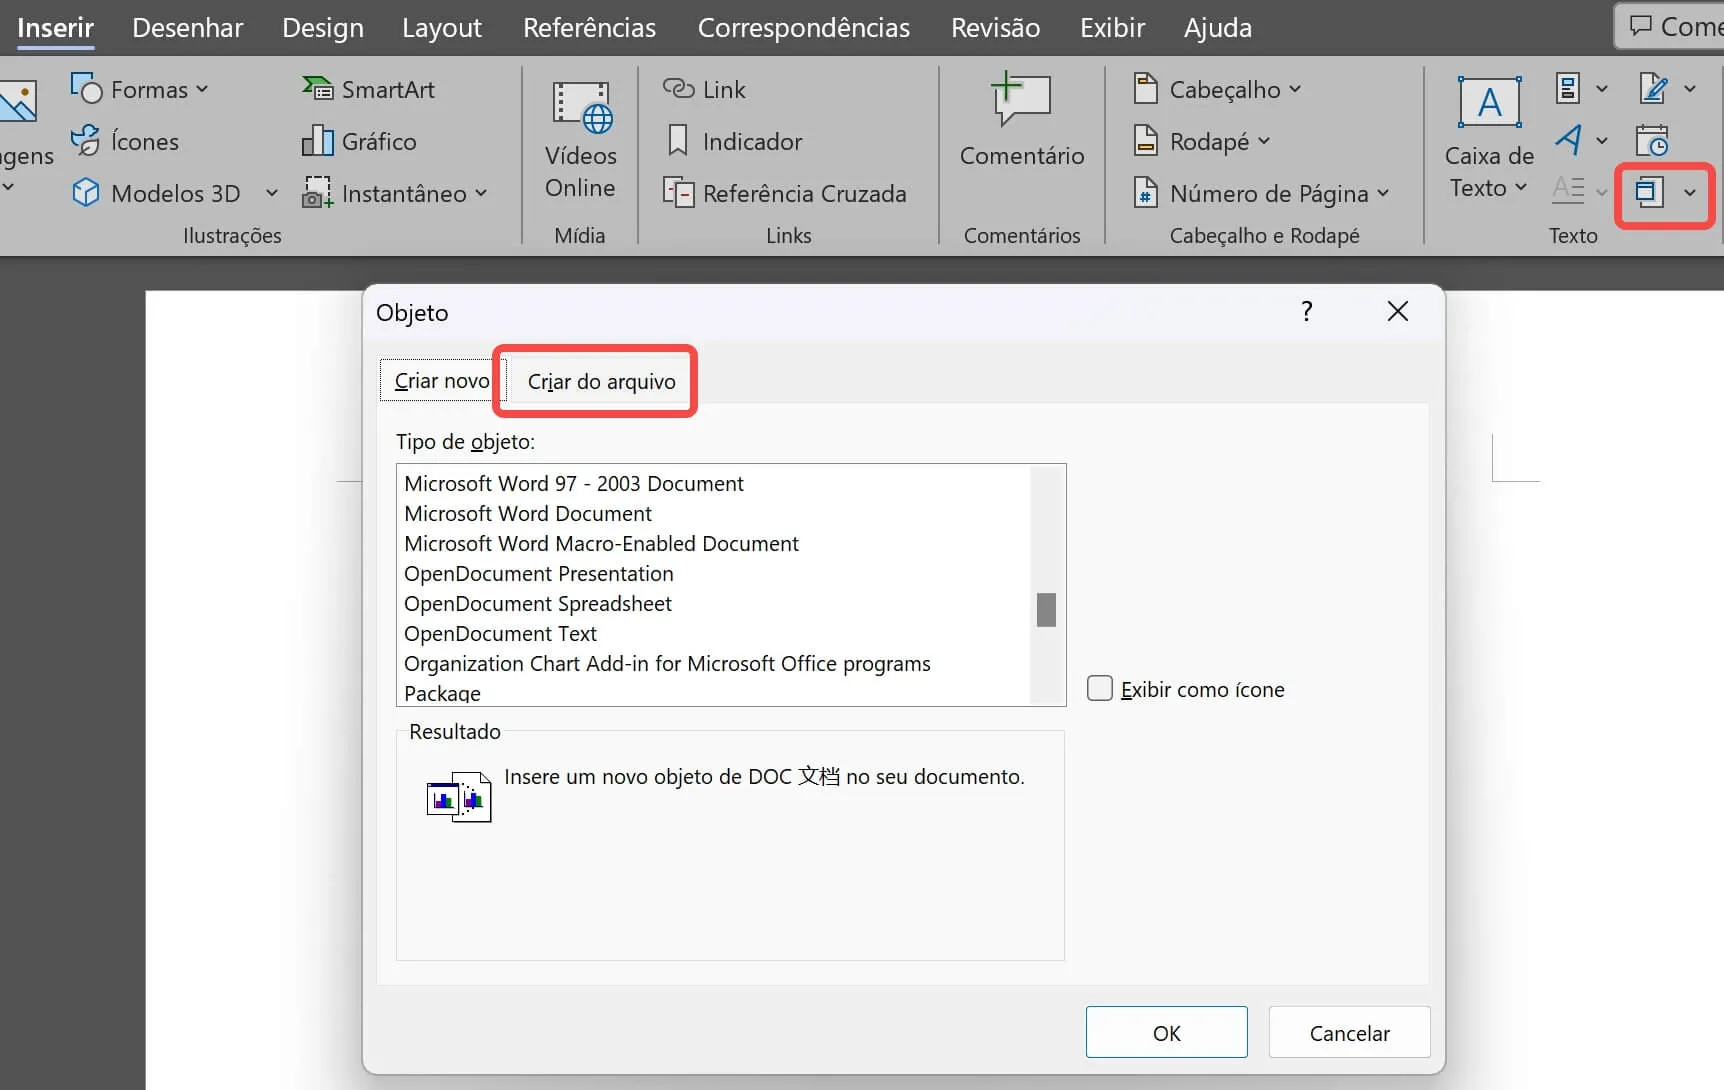
Task: Switch to the Criar do arquivo tab
Action: (601, 381)
